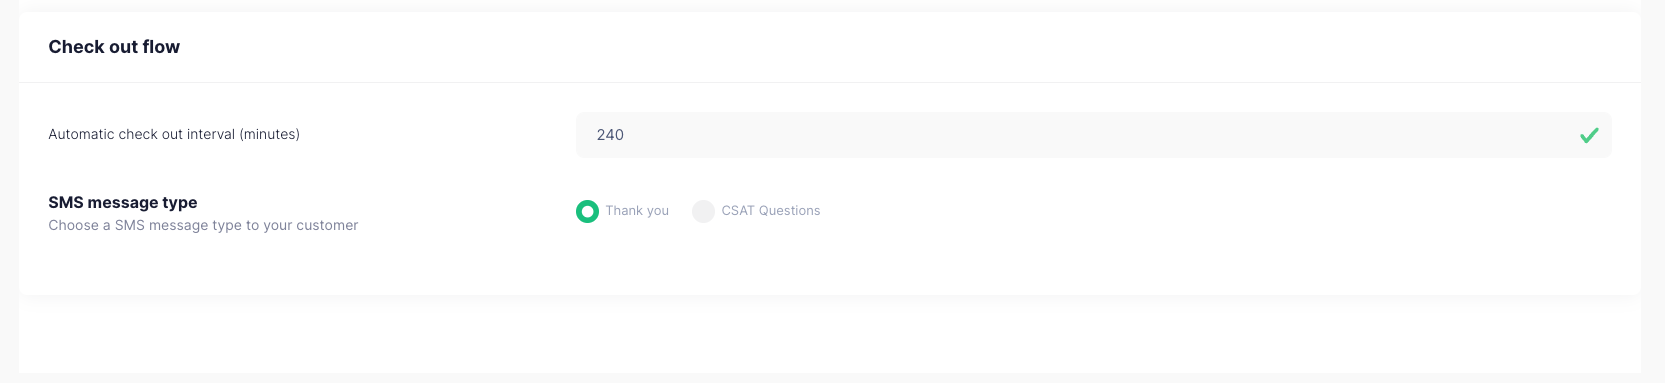Viewport: 1665px width, 383px height.
Task: Click the Choose a SMS message type description
Action: pyautogui.click(x=203, y=225)
